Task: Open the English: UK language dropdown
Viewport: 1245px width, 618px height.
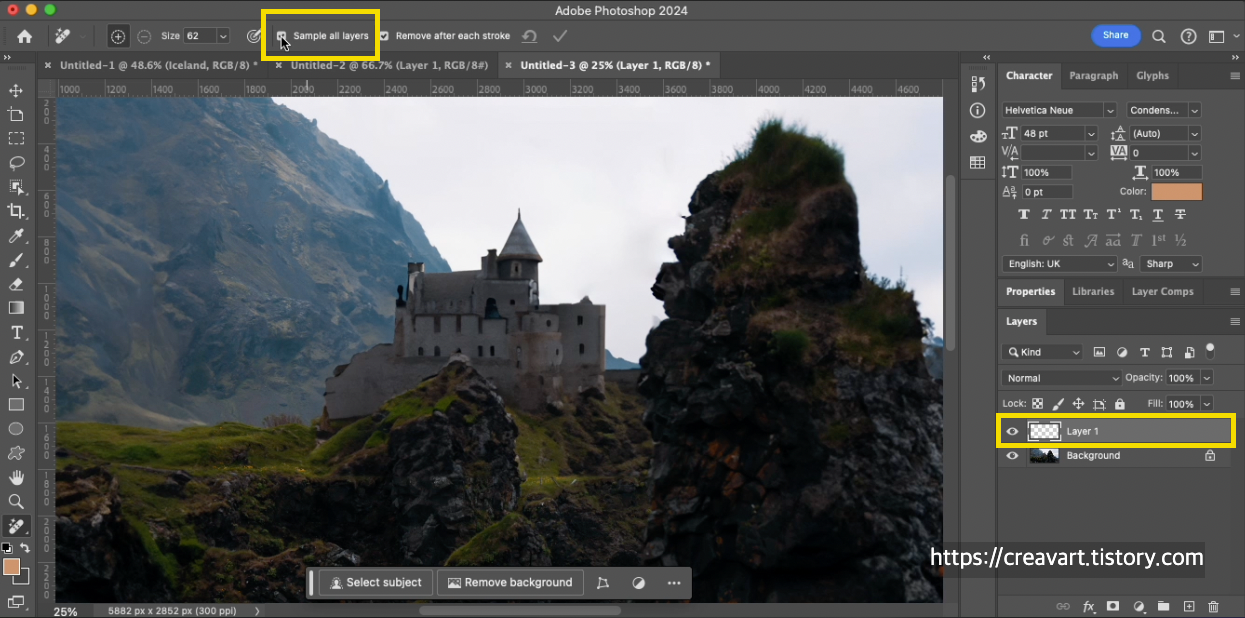Action: point(1059,264)
